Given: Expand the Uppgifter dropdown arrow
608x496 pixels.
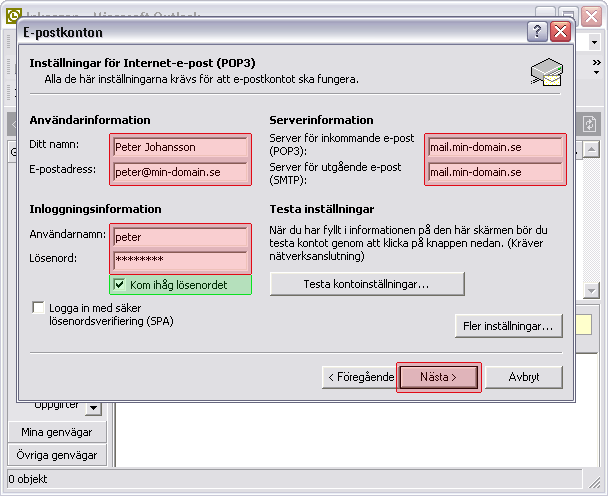Looking at the screenshot, I should pos(92,407).
